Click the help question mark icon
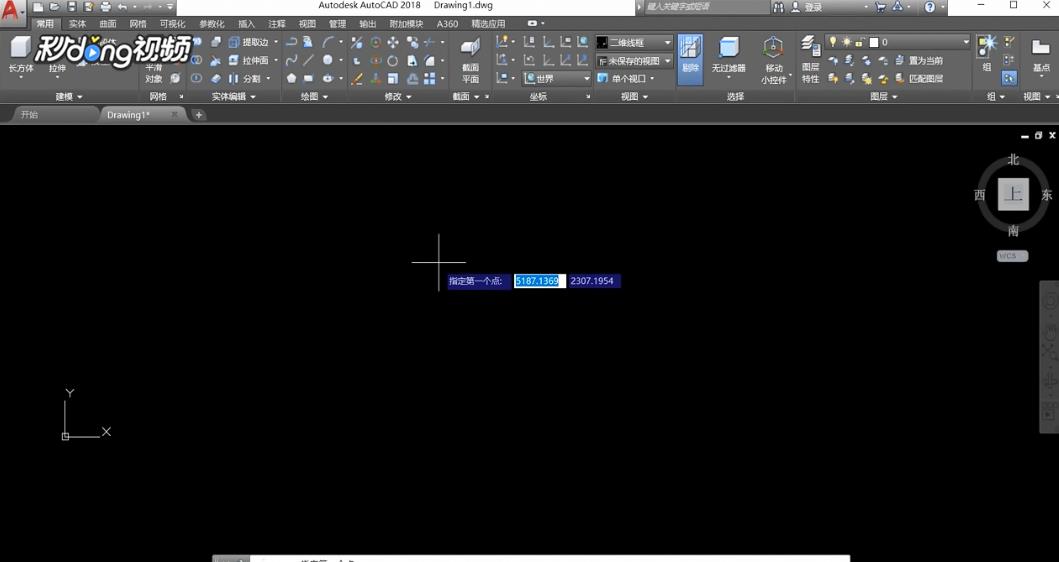The height and width of the screenshot is (562, 1059). (930, 7)
